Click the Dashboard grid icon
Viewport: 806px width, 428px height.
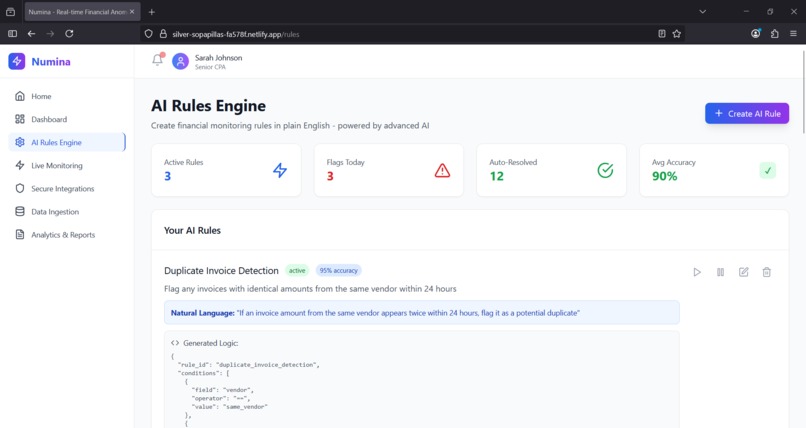(x=20, y=119)
